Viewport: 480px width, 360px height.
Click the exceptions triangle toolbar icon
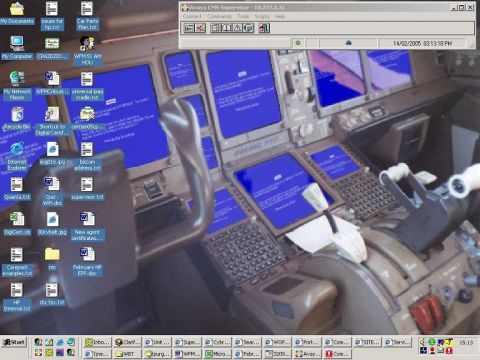pyautogui.click(x=237, y=28)
